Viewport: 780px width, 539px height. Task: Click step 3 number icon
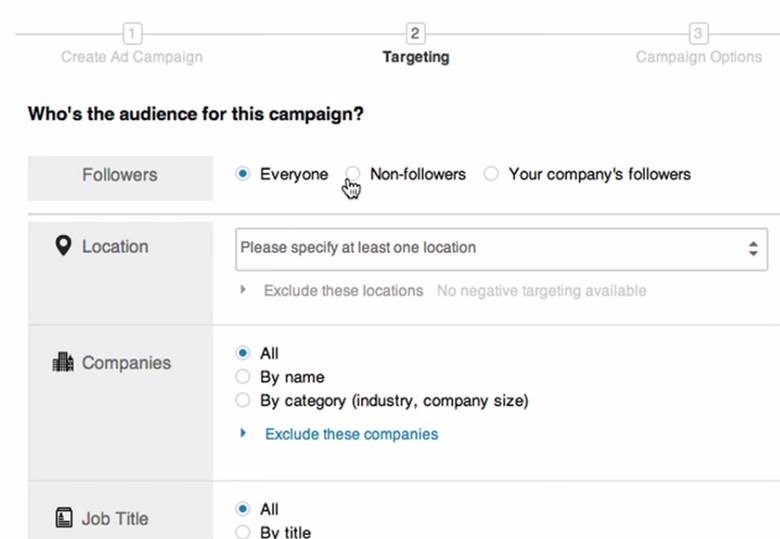(698, 33)
